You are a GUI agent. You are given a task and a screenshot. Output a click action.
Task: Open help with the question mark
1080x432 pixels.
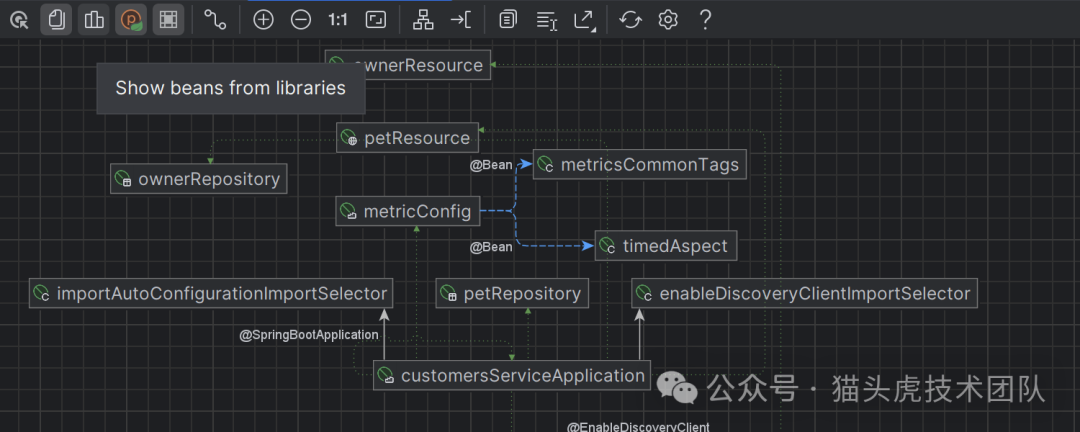[x=706, y=19]
